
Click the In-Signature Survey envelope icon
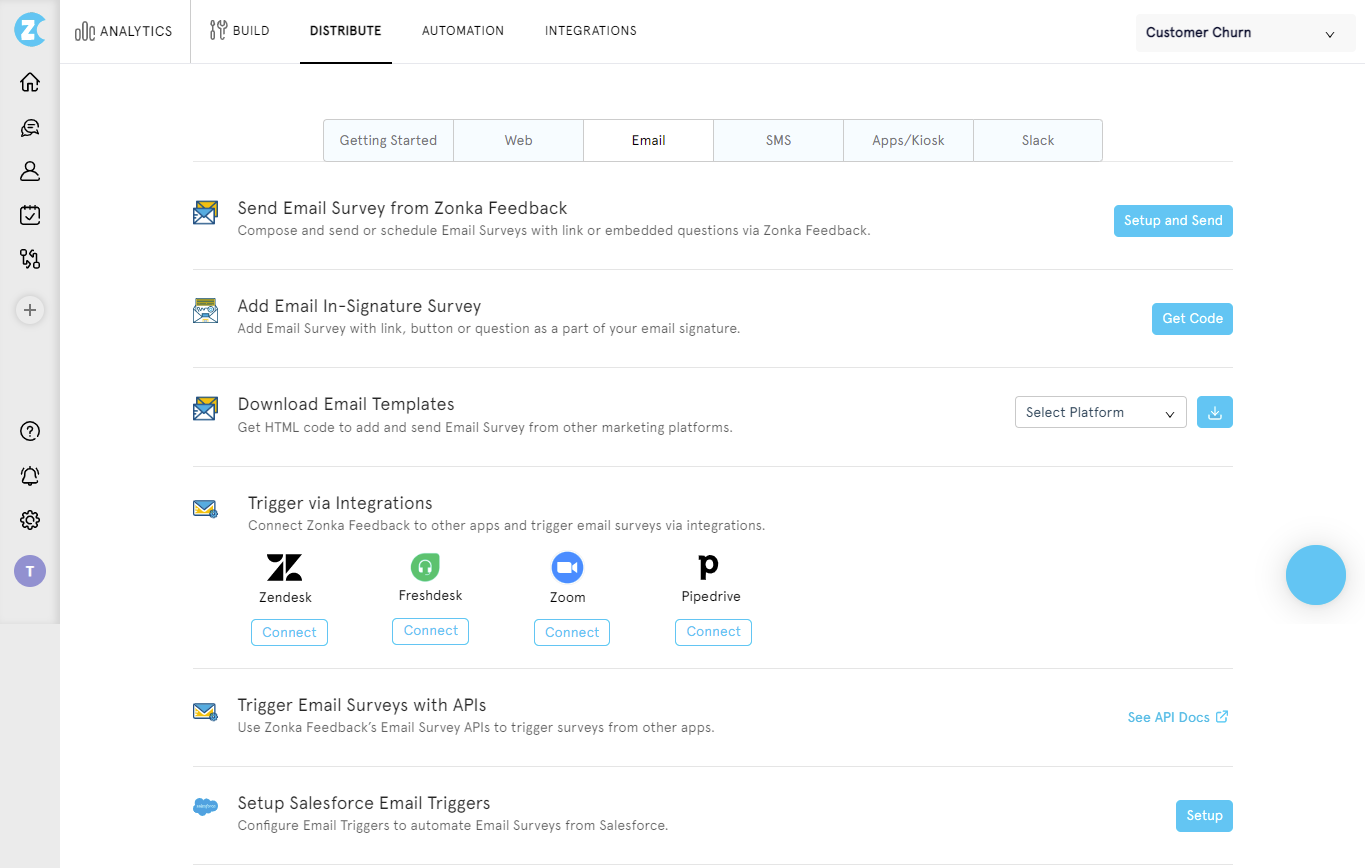(x=206, y=311)
